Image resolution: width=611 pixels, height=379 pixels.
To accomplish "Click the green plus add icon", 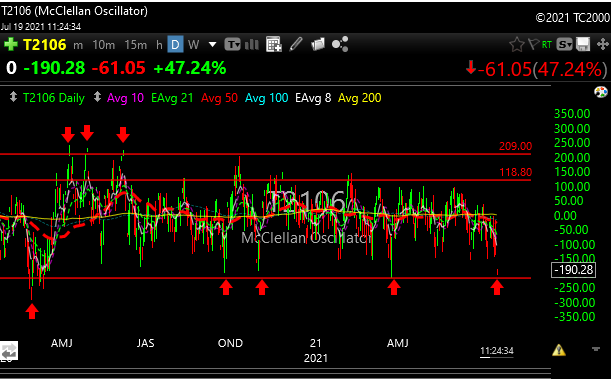I will pyautogui.click(x=11, y=44).
